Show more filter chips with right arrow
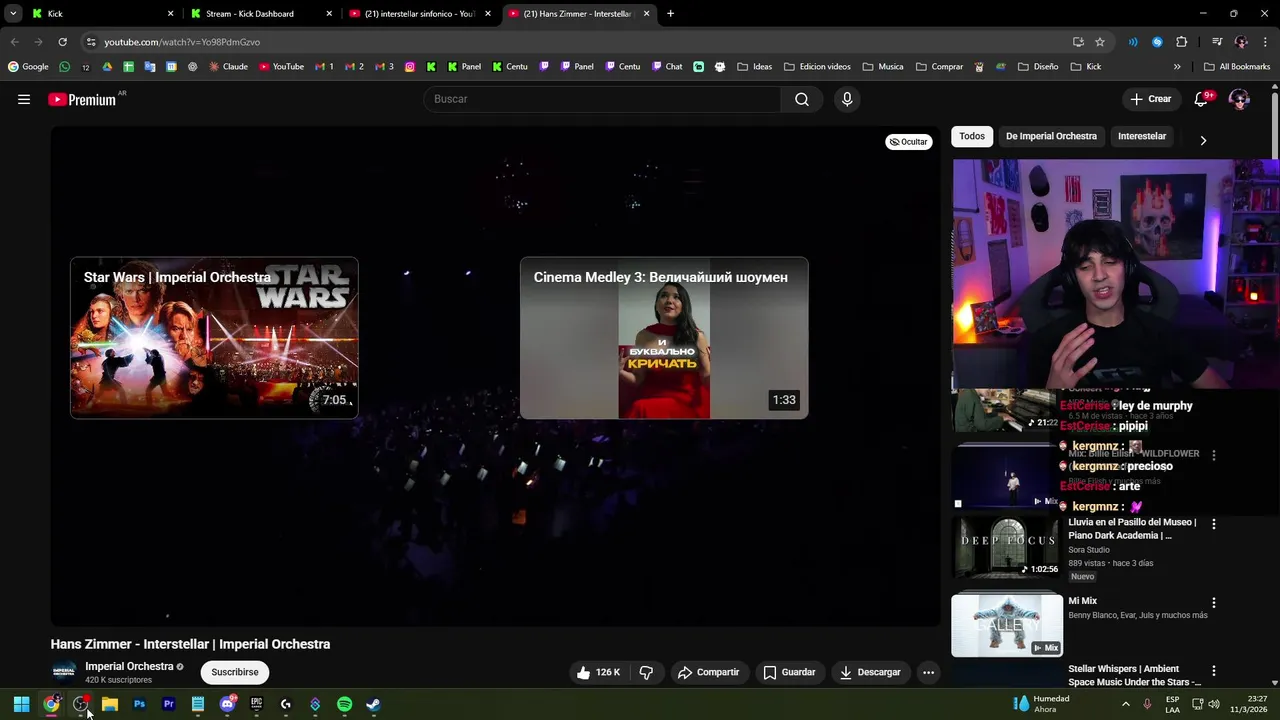The width and height of the screenshot is (1280, 720). coord(1203,141)
